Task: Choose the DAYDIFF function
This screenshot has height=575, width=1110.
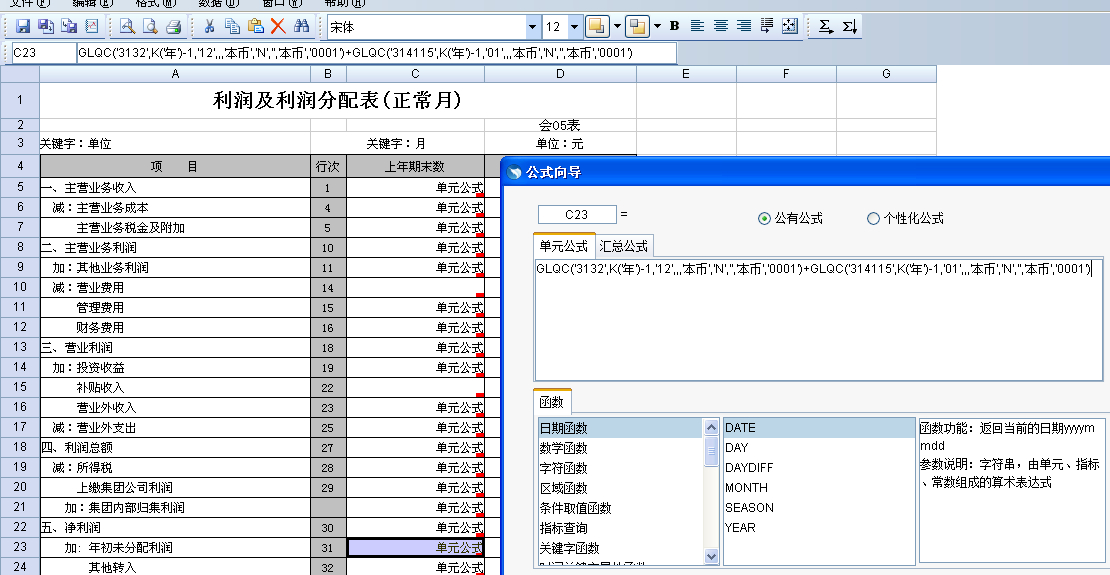Action: 819,467
